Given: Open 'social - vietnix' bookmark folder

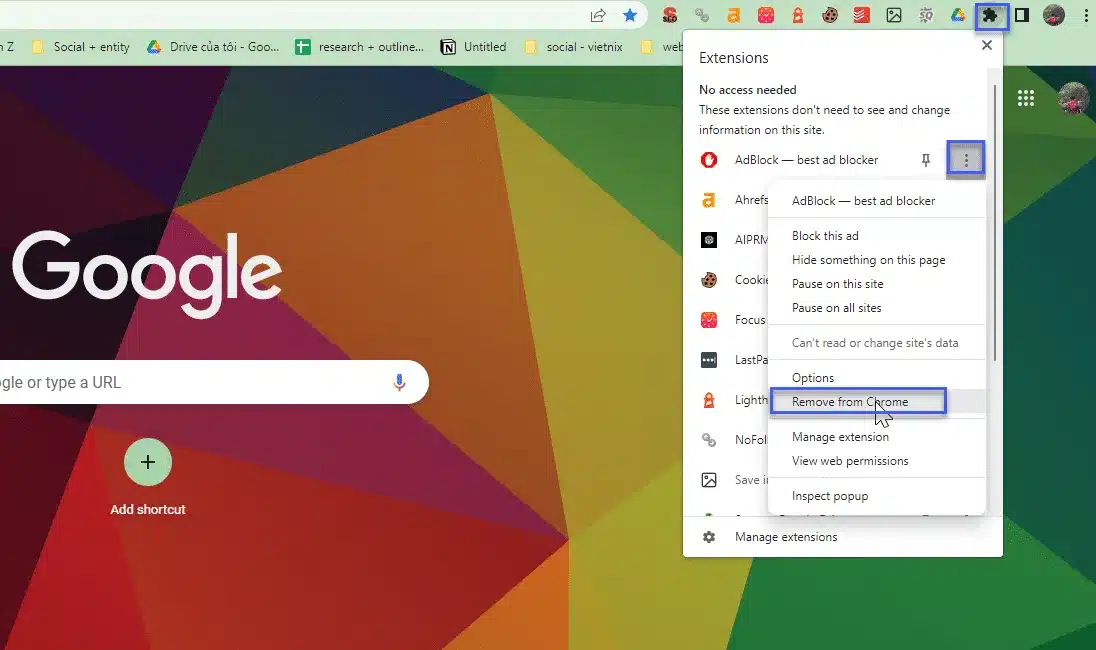Looking at the screenshot, I should (x=574, y=47).
